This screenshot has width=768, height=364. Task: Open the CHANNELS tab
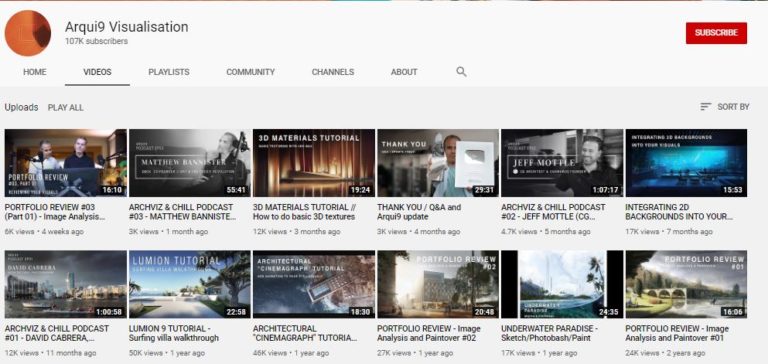(x=333, y=72)
